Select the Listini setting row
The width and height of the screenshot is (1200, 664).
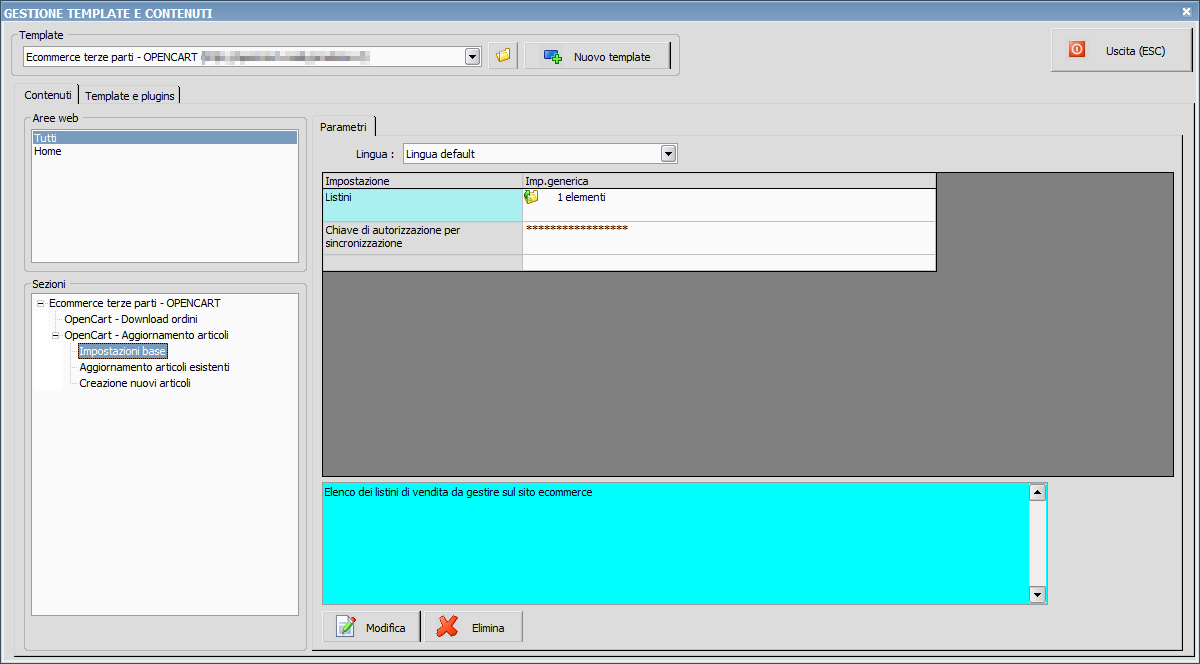tap(422, 205)
